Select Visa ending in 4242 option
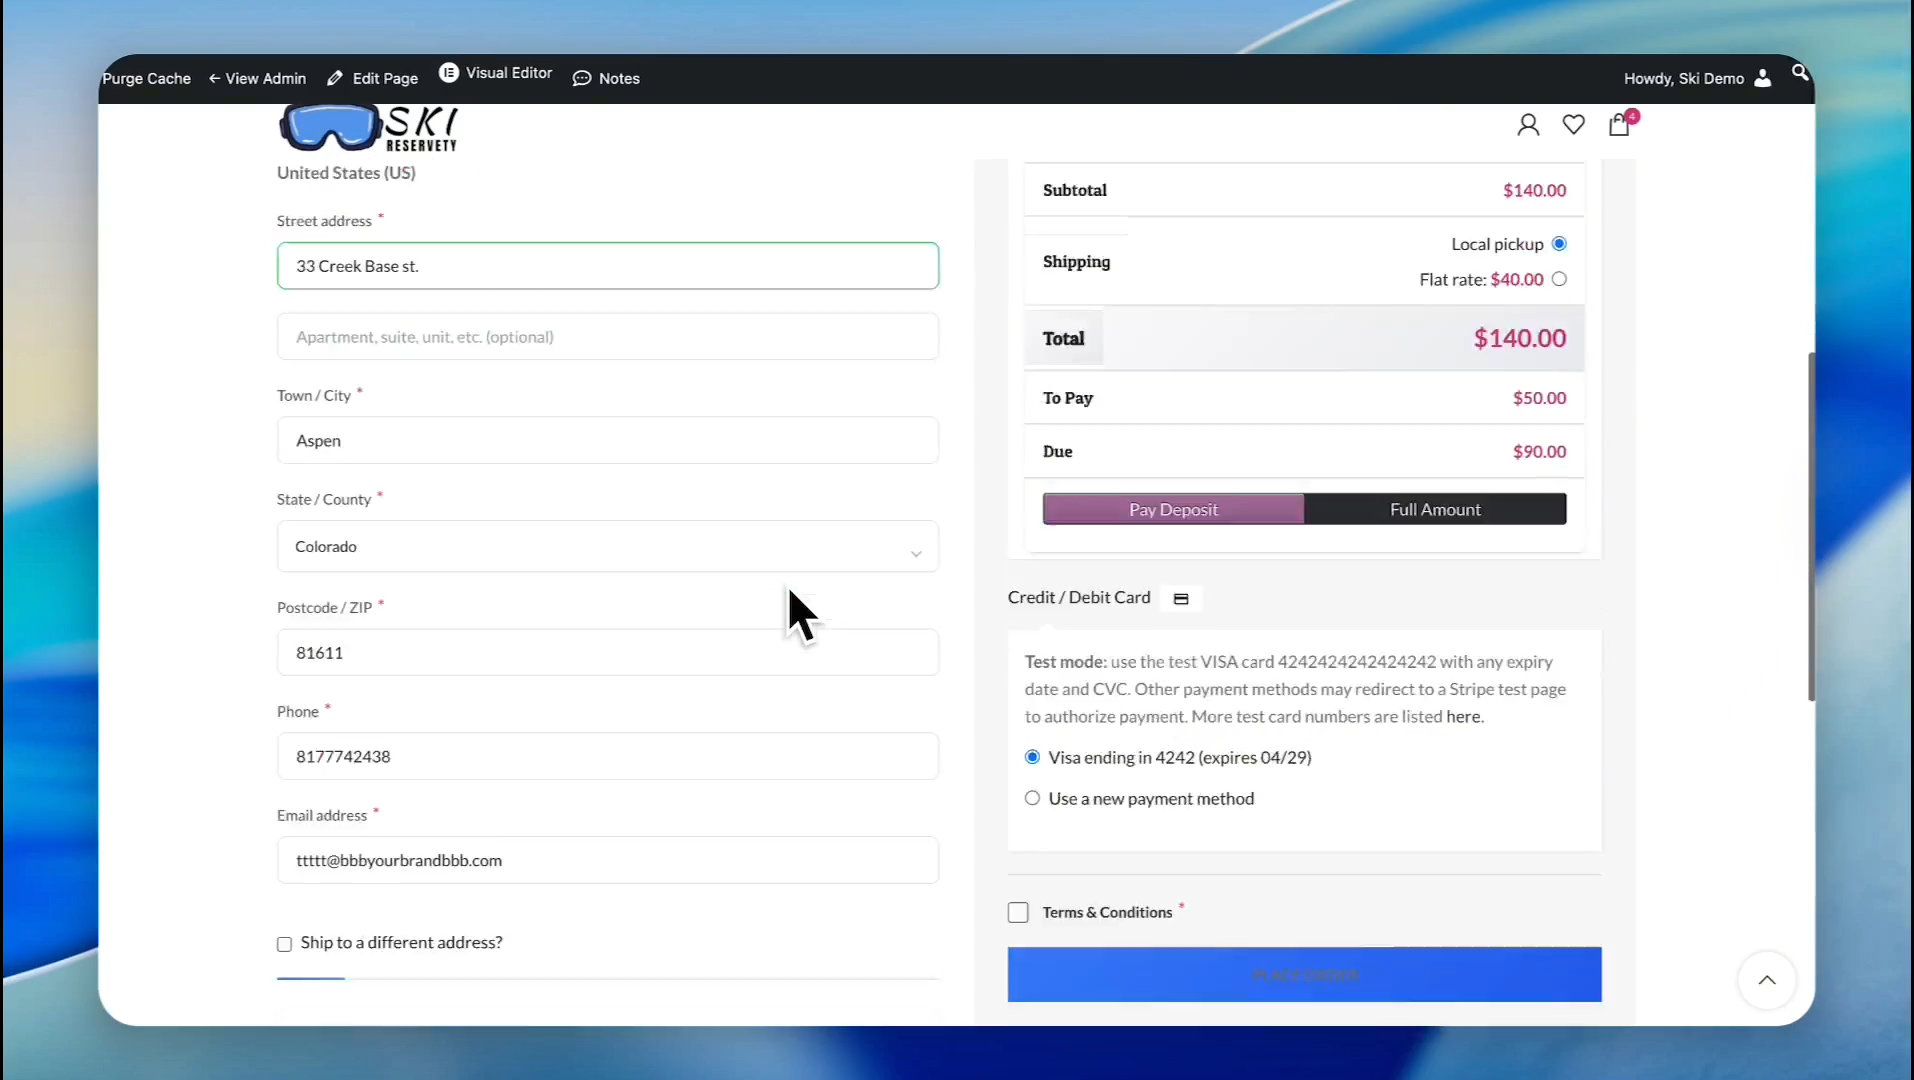 pos(1032,757)
